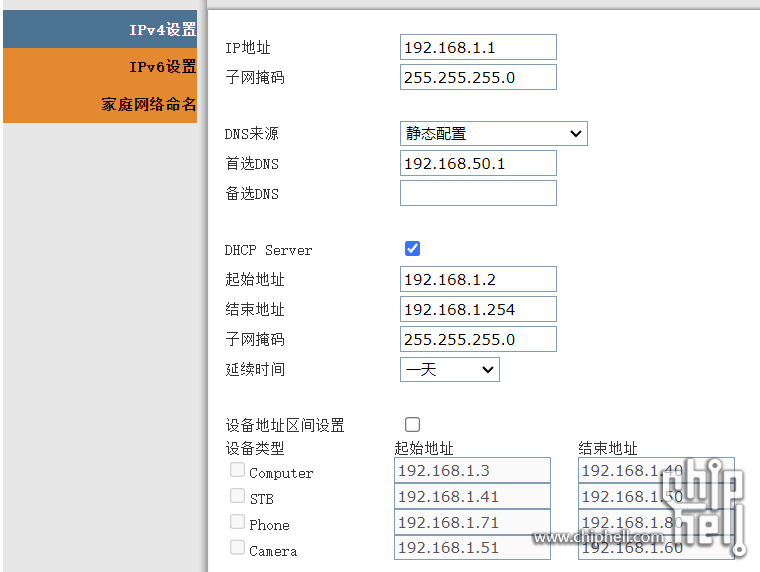Click the 首选DNS input field
This screenshot has width=760, height=572.
coord(478,163)
